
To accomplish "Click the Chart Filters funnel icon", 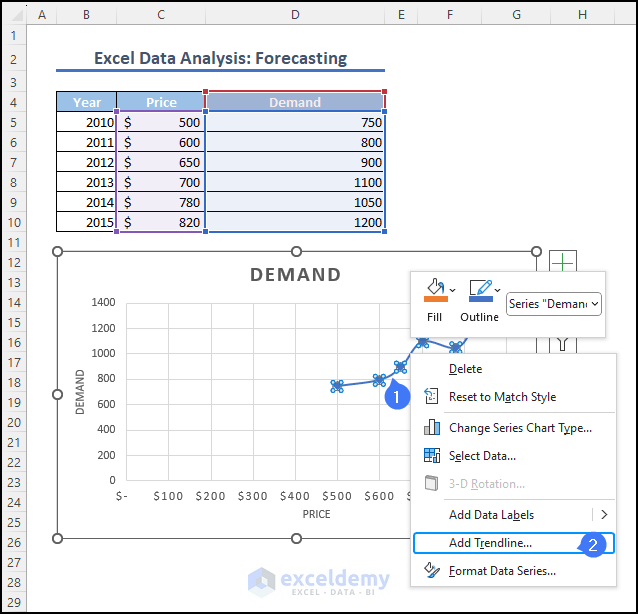I will coord(563,344).
